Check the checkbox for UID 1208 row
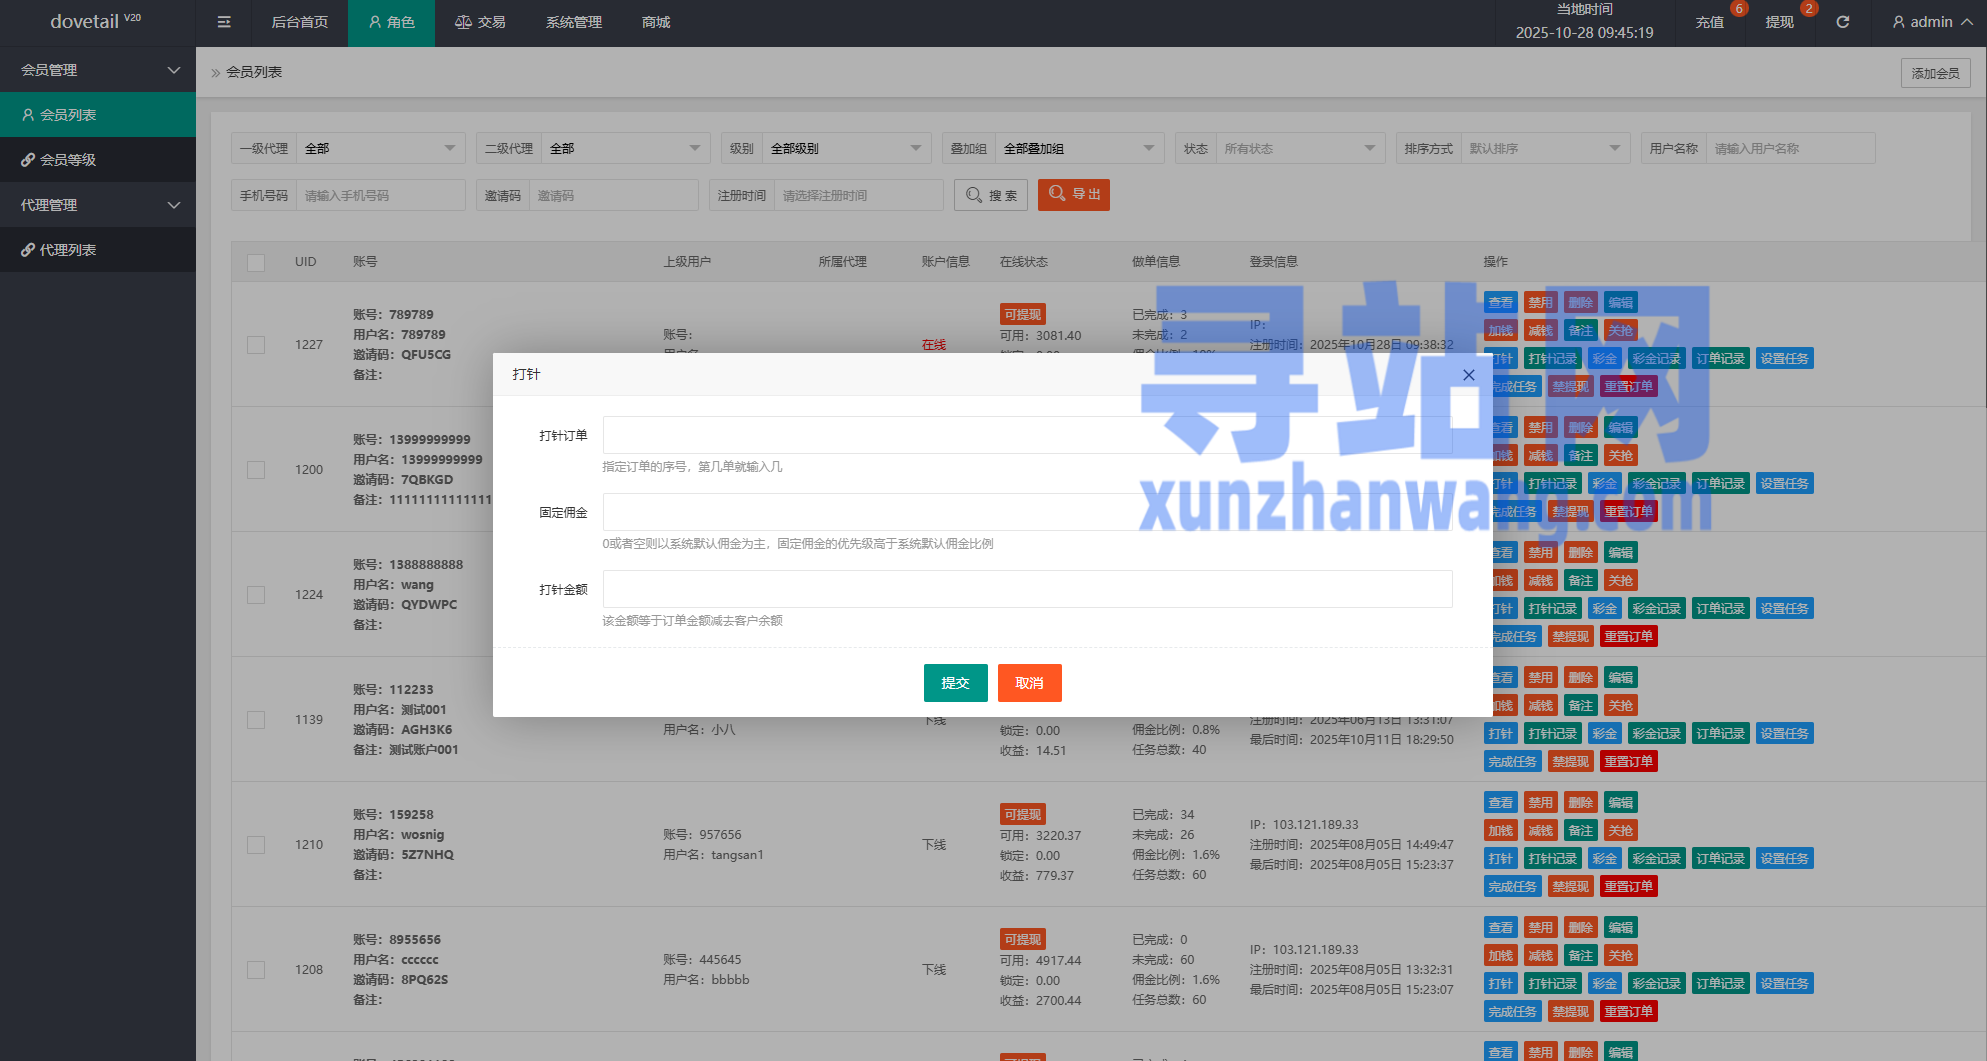The width and height of the screenshot is (1987, 1061). [x=256, y=970]
